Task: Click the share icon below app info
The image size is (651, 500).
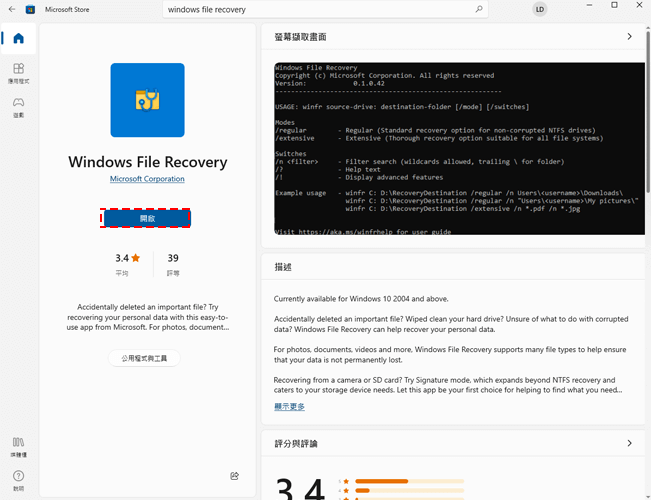Action: (235, 476)
